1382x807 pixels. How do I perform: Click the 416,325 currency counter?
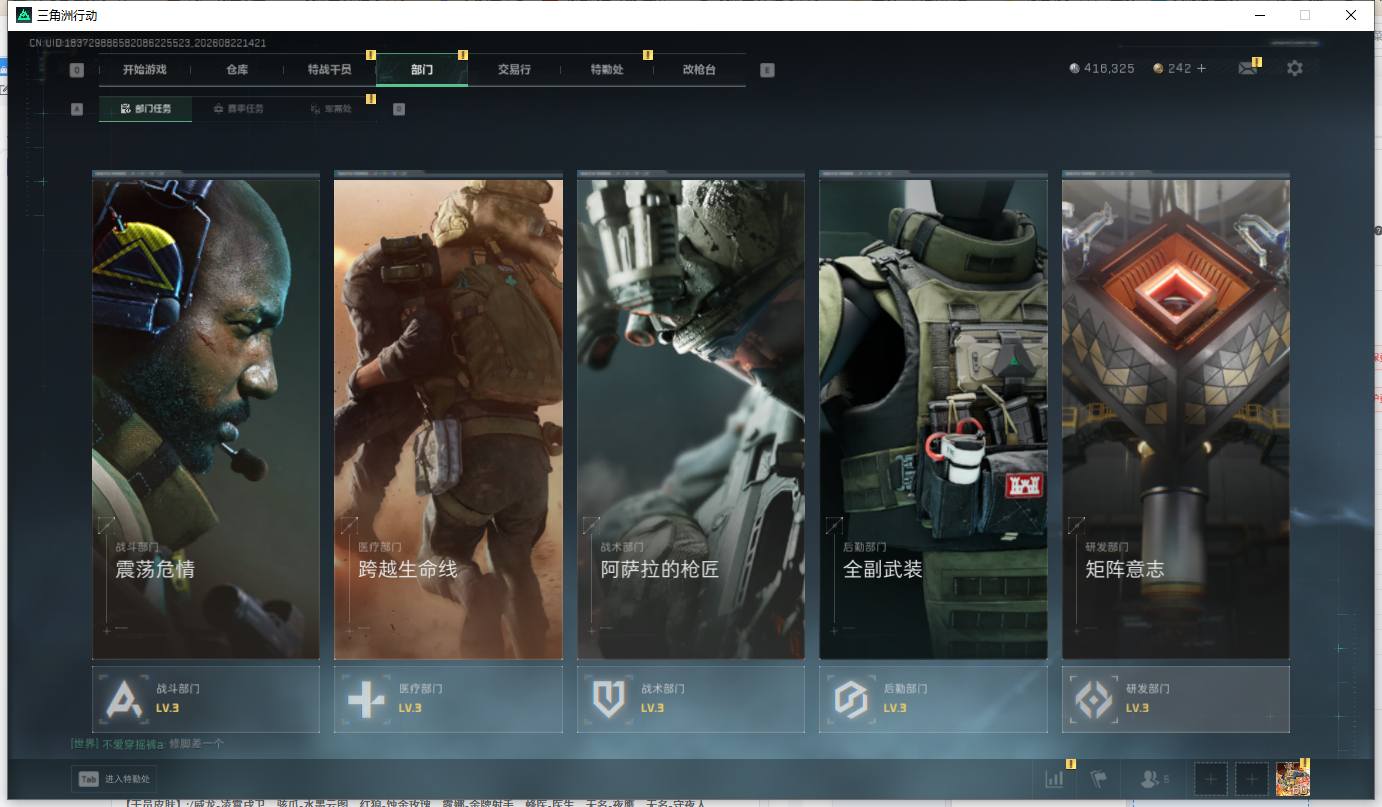point(1102,69)
